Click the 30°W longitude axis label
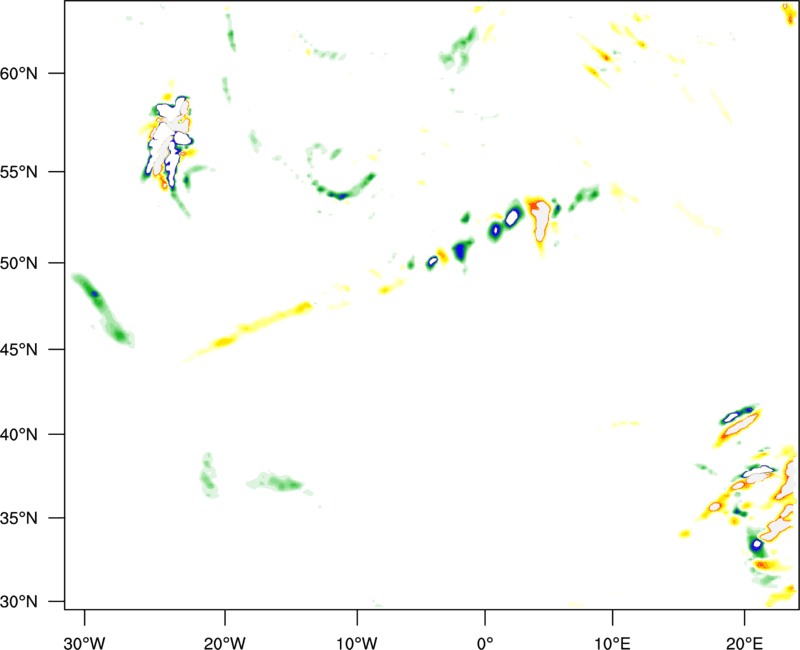This screenshot has height=650, width=800. 84,643
